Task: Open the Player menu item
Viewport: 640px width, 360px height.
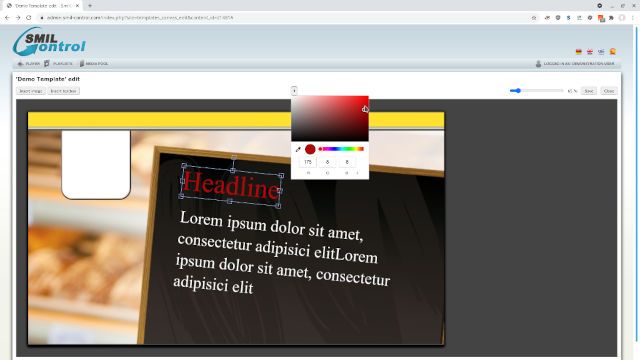Action: tap(29, 64)
